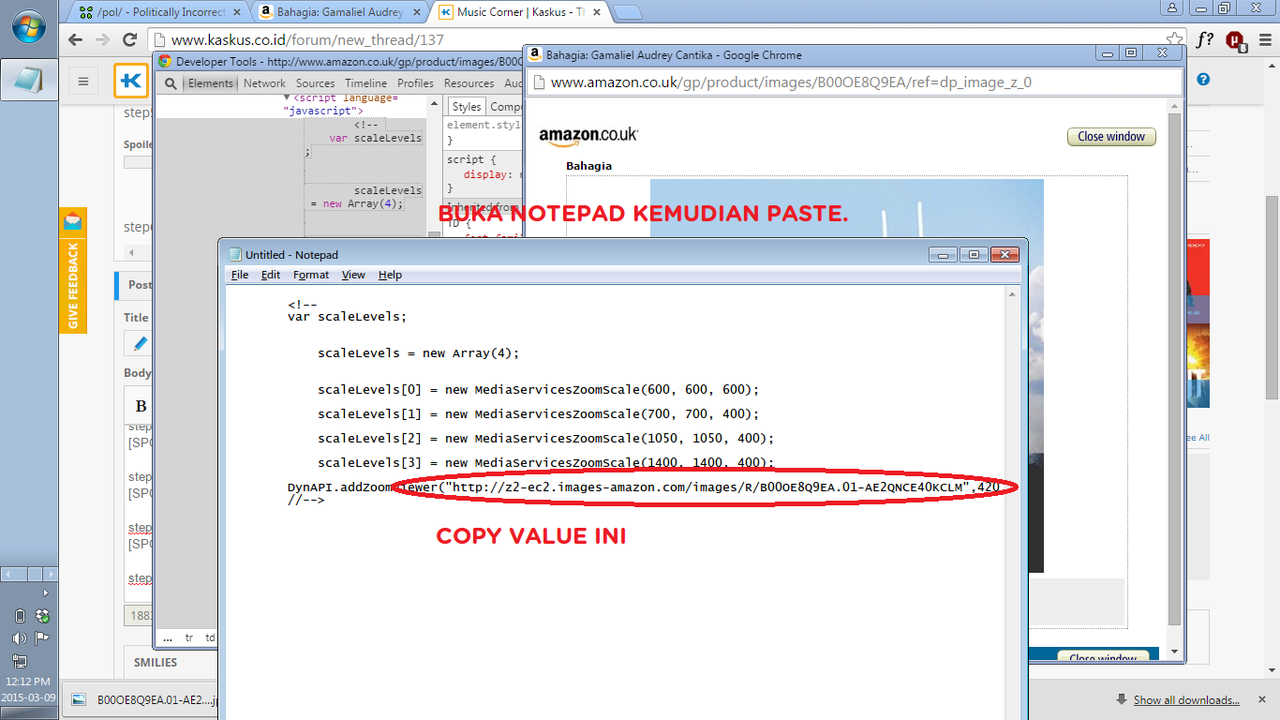Select the Elements tab in Developer Tools
Viewport: 1280px width, 720px height.
211,84
